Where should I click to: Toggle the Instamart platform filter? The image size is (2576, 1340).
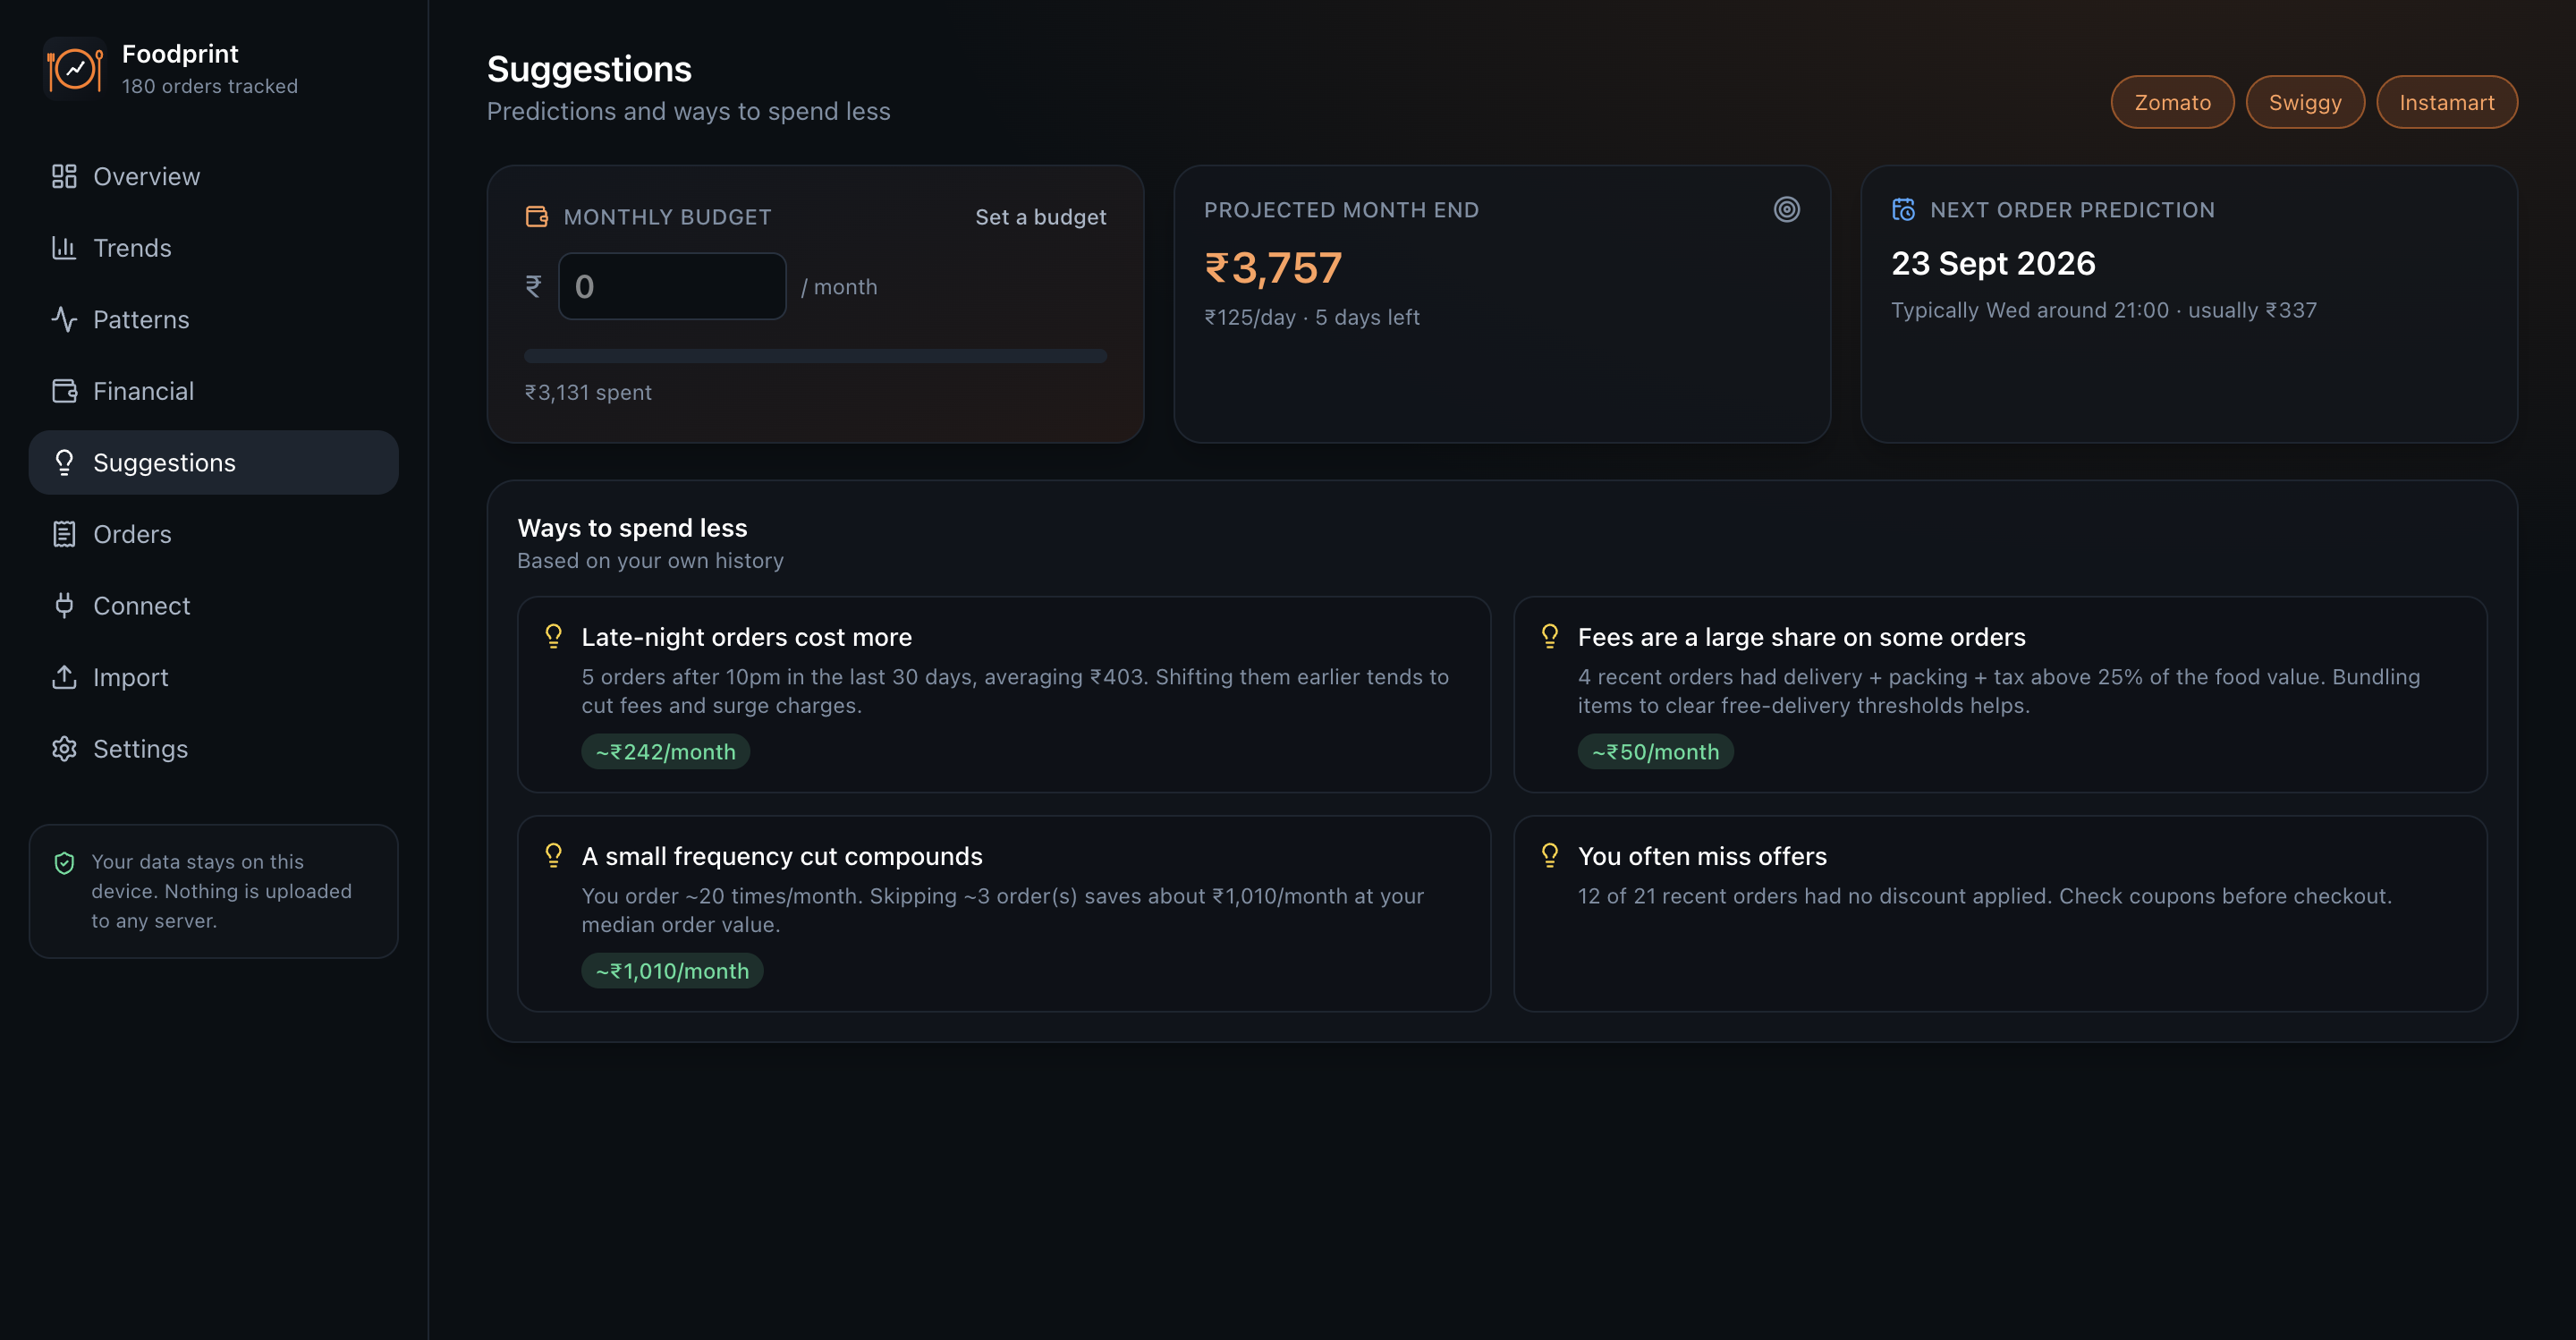coord(2446,102)
